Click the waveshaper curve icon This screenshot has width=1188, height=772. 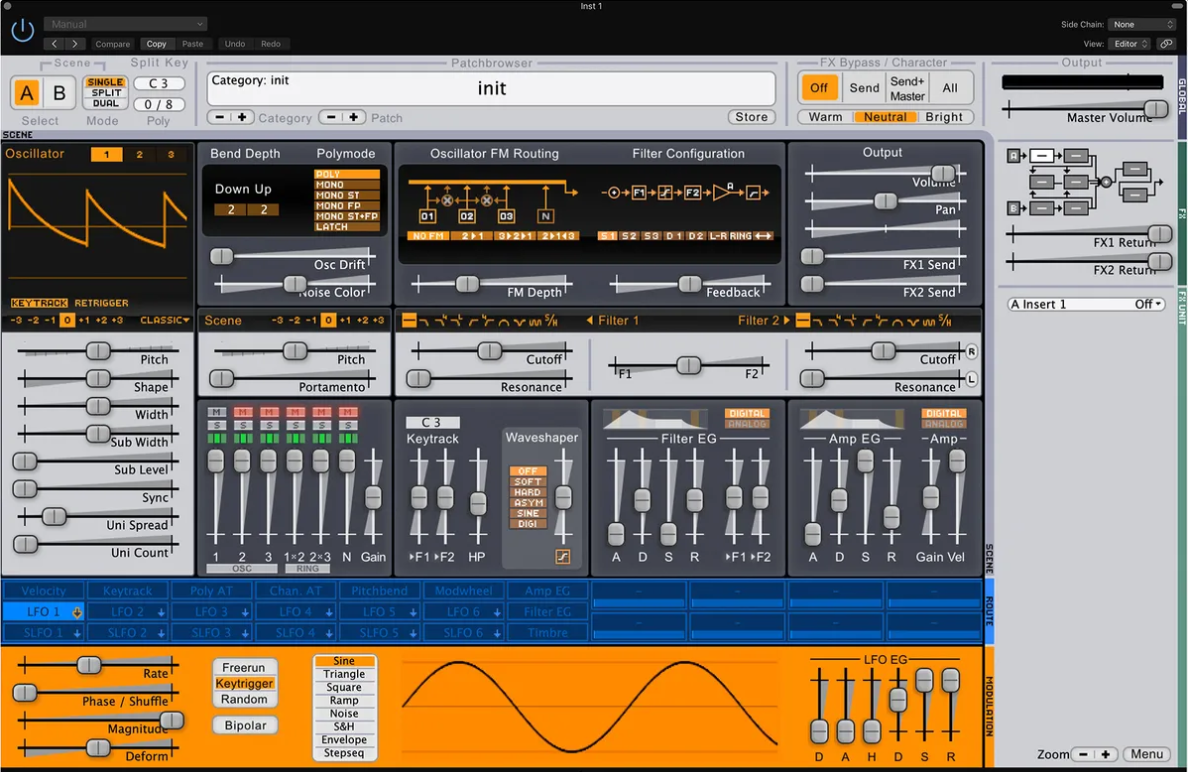[x=563, y=557]
